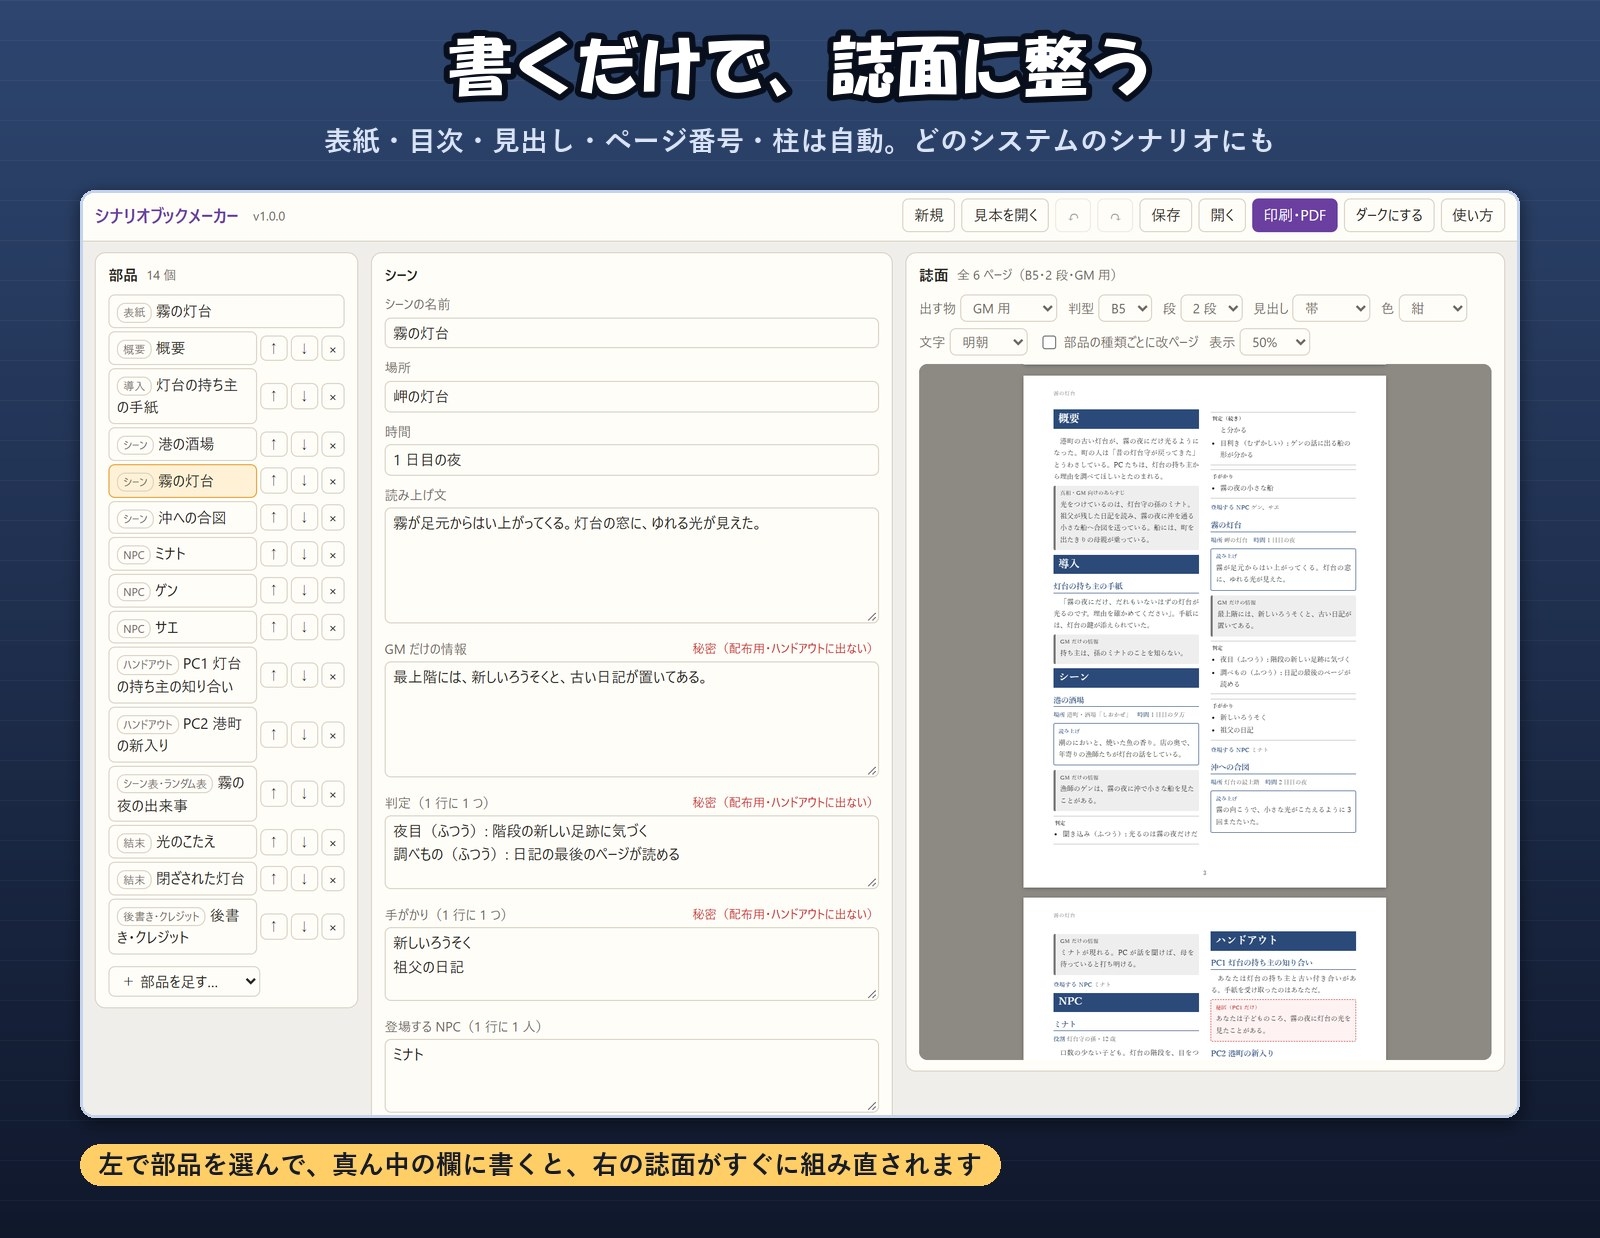Select the 表紙 霧の灯台 part

pyautogui.click(x=226, y=311)
